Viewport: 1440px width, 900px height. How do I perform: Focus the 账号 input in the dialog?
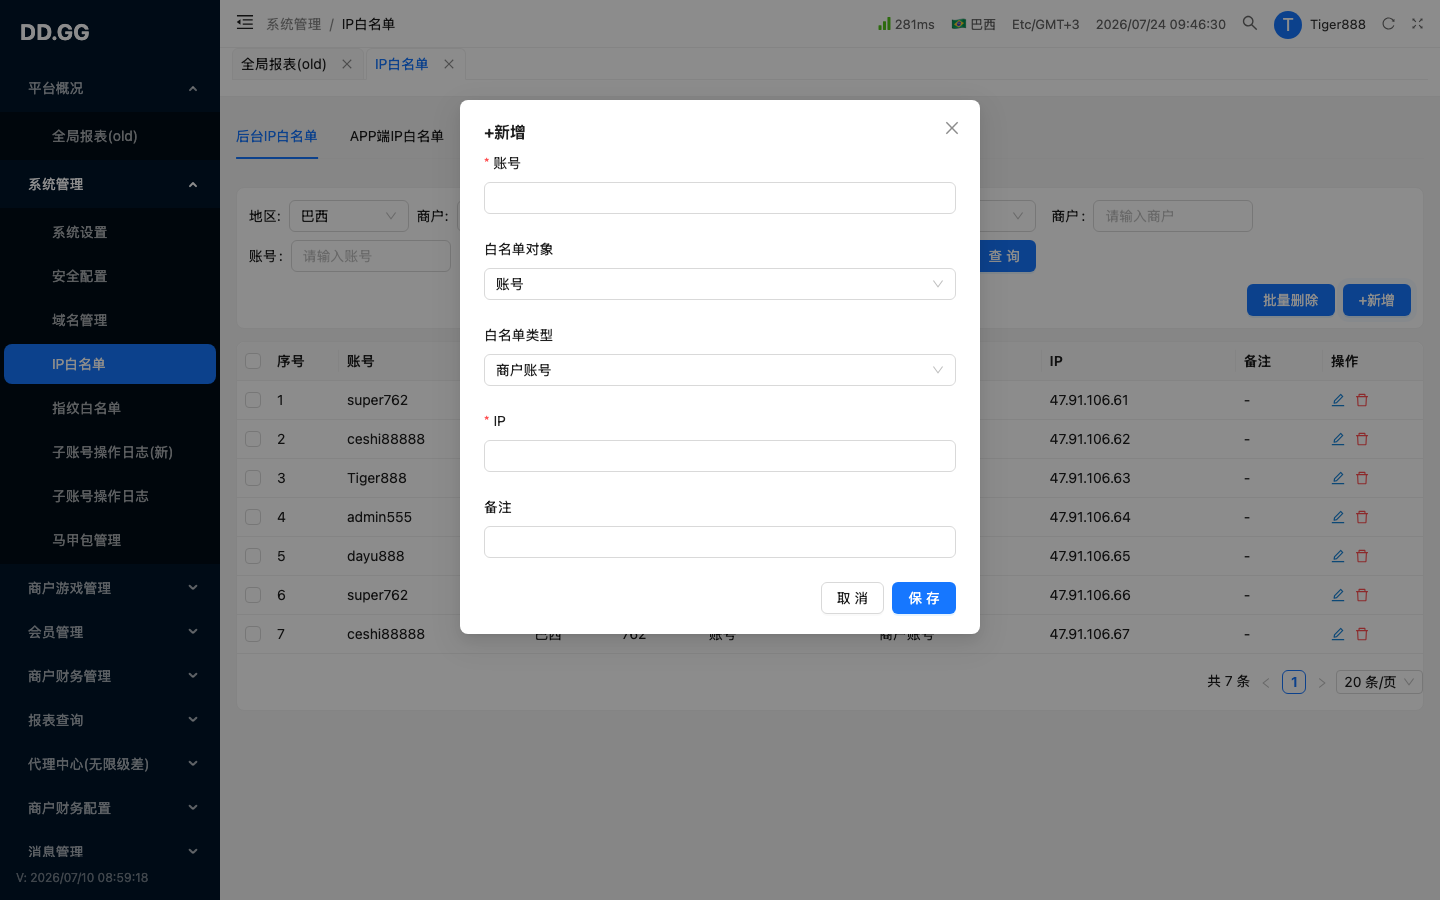720,198
